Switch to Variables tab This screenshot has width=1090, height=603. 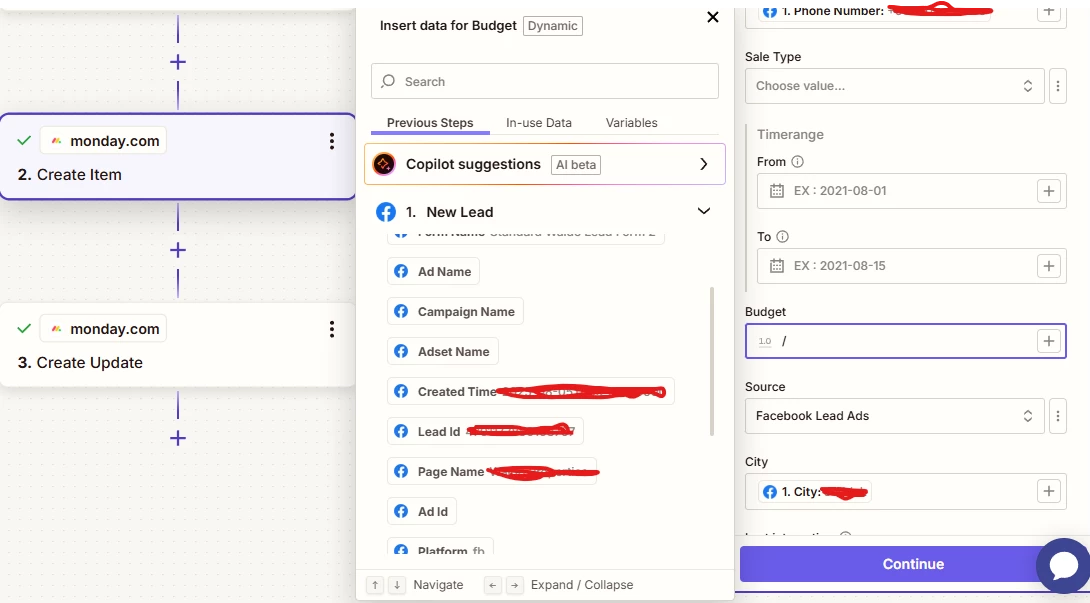coord(631,122)
